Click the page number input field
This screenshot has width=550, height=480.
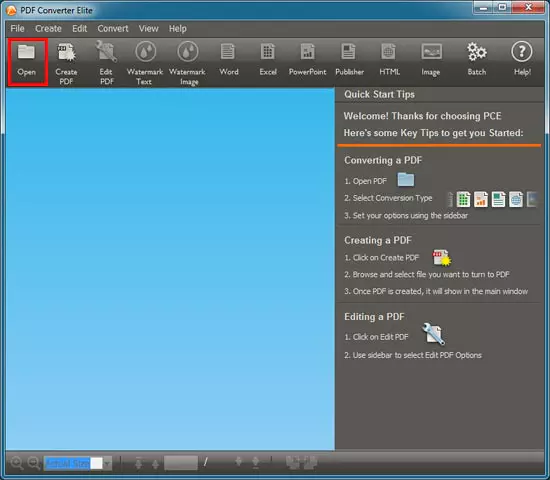181,463
